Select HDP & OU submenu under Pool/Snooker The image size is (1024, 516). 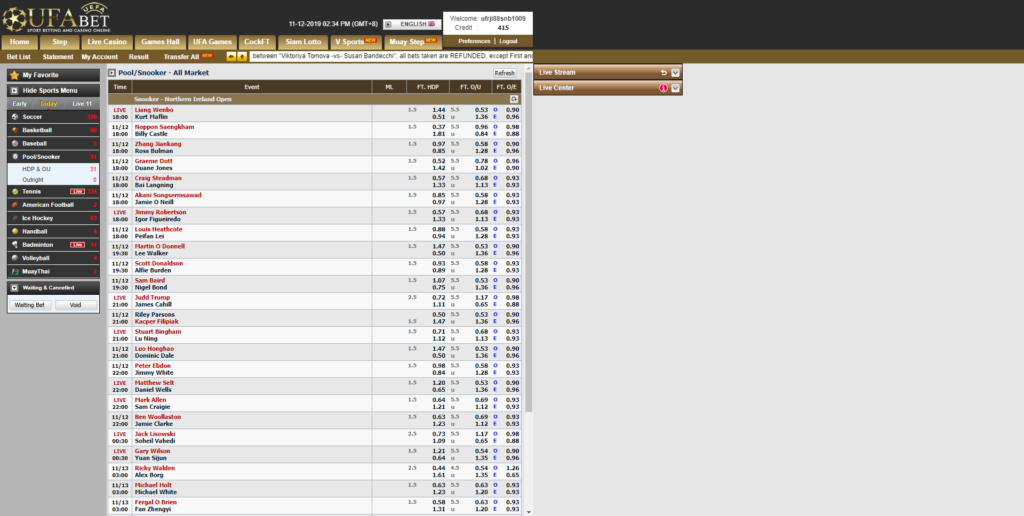coord(37,169)
